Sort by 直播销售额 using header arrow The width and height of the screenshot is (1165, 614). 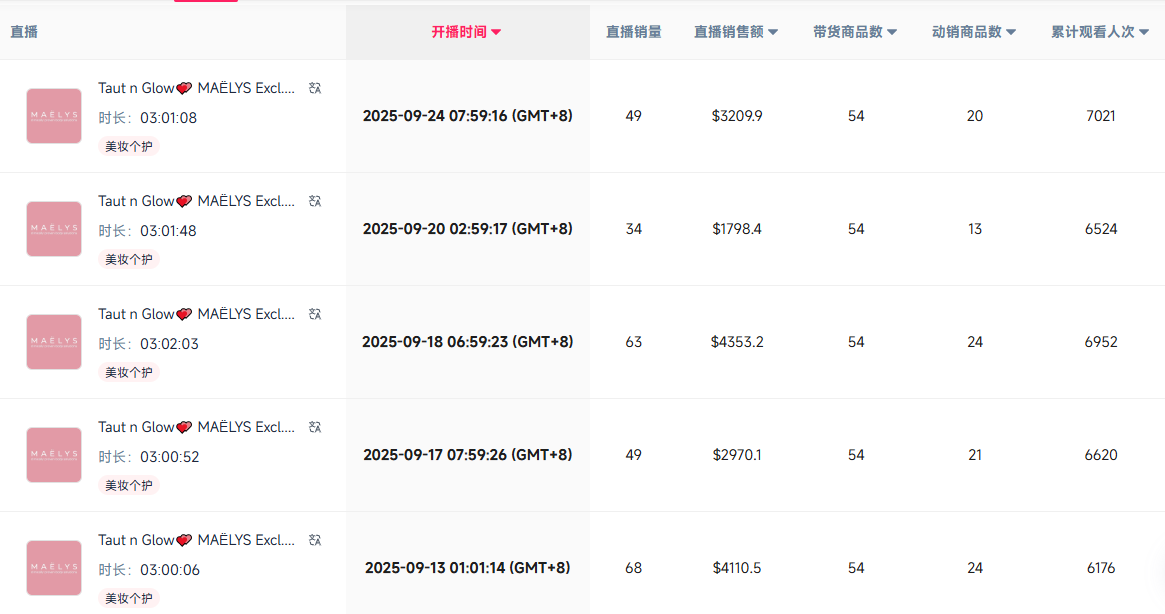tap(773, 32)
